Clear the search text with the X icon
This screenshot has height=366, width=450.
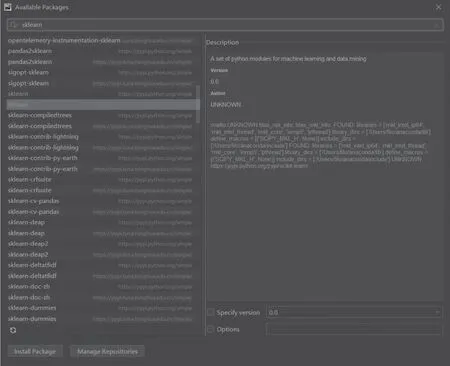click(x=436, y=25)
